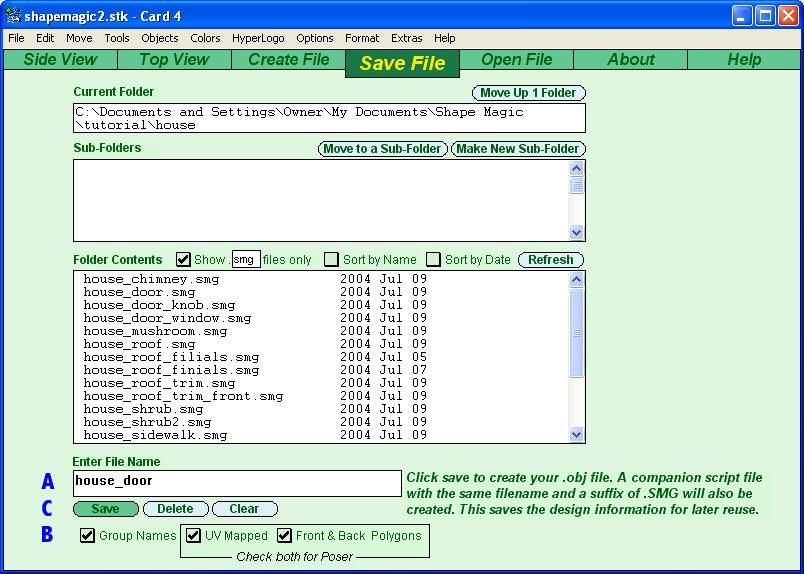Toggle the UV Mapped checkbox
The height and width of the screenshot is (574, 804).
(194, 536)
